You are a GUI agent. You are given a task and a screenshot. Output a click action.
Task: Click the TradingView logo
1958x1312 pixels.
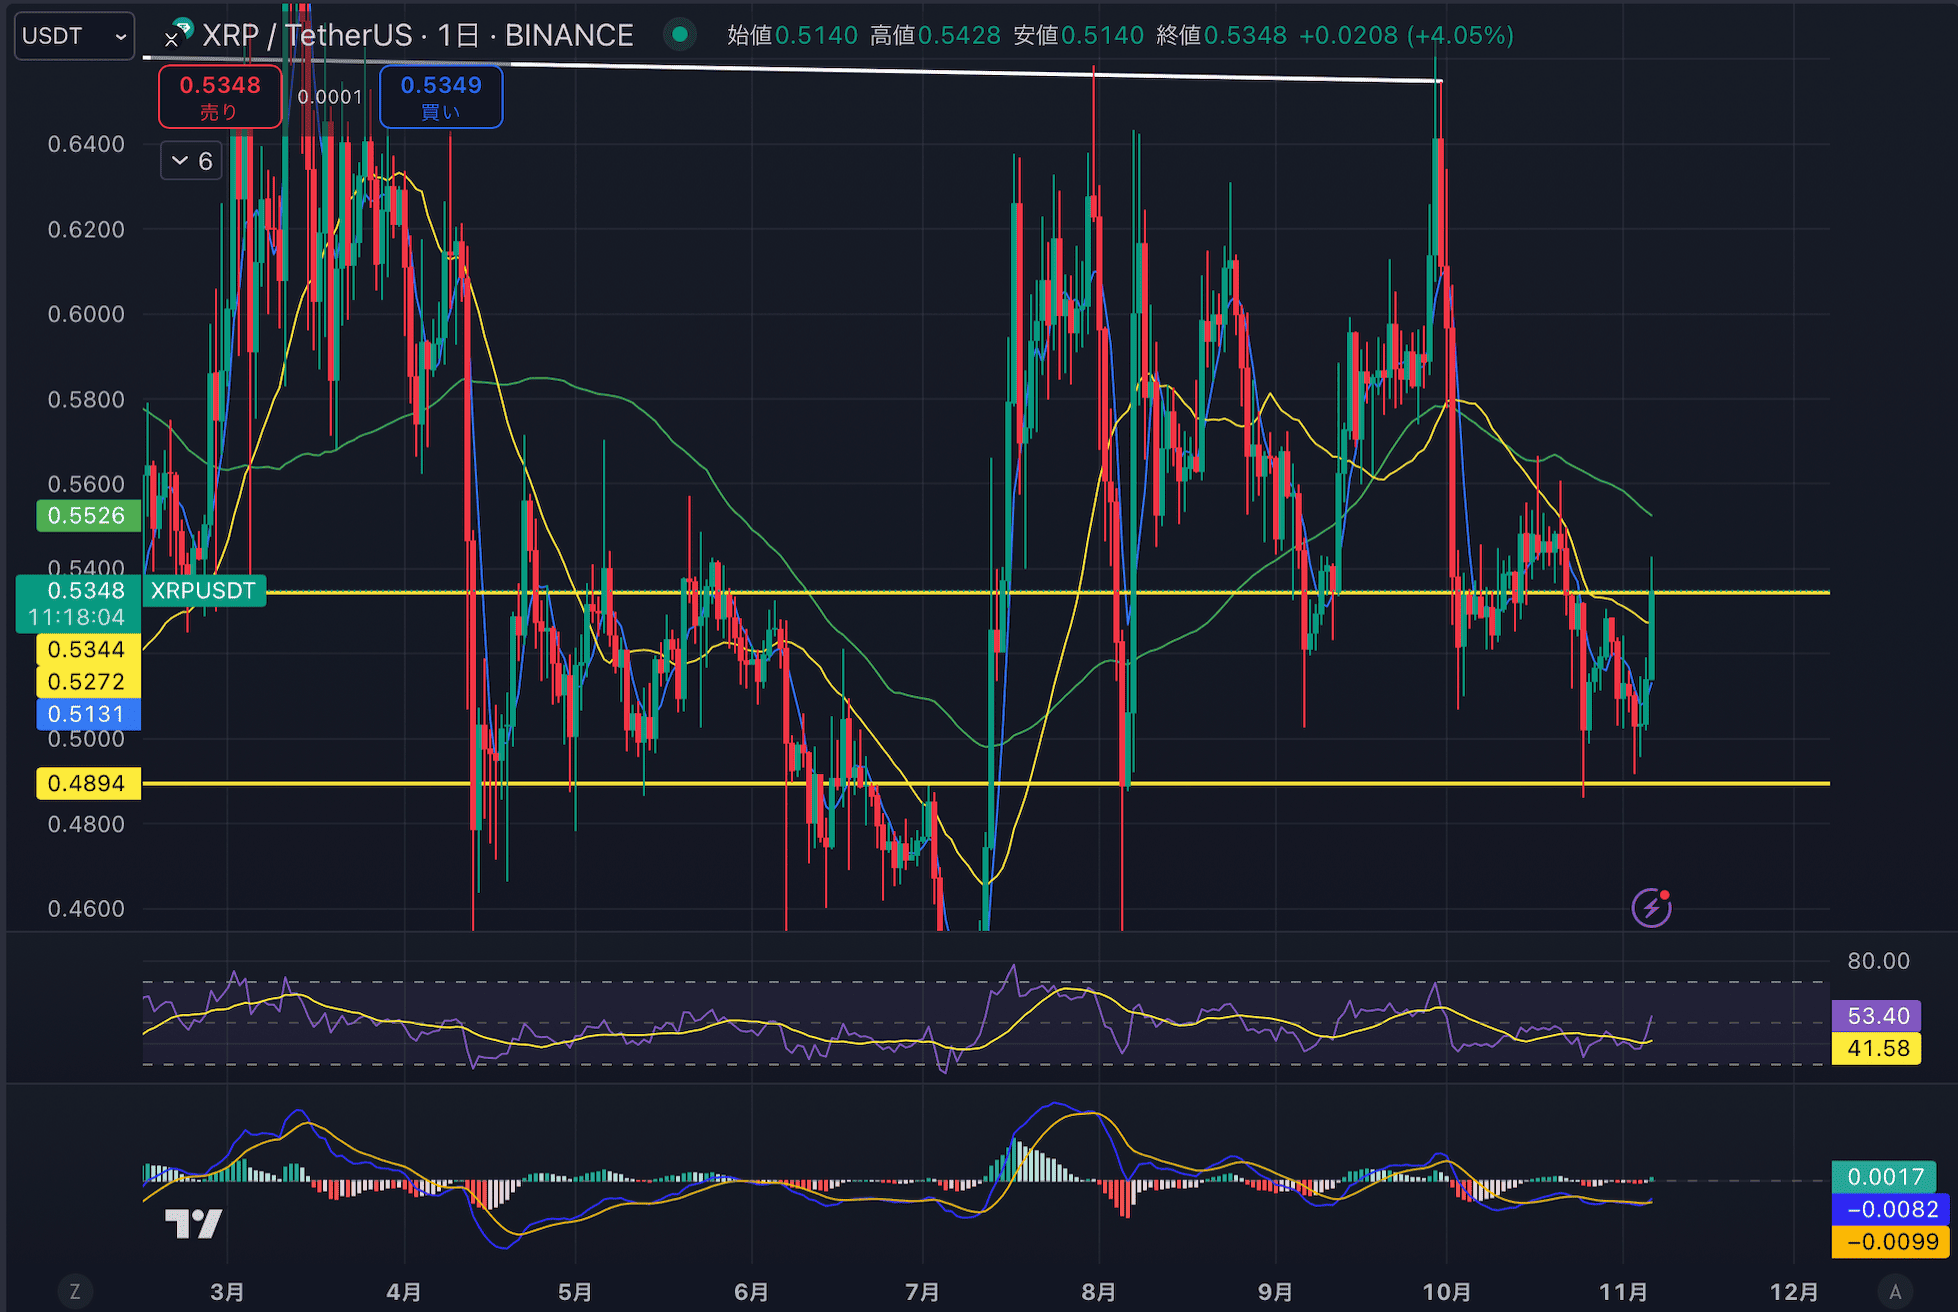(193, 1223)
